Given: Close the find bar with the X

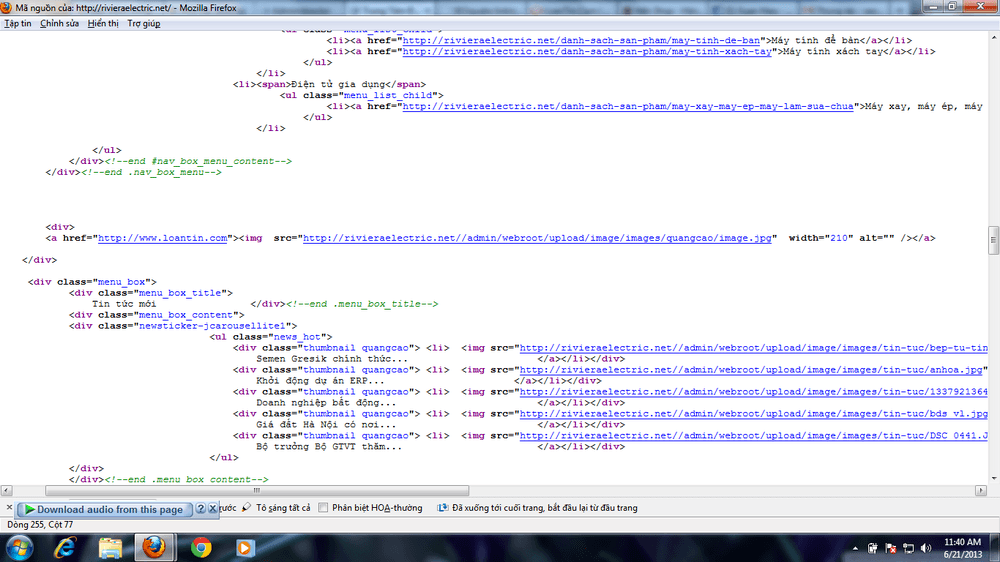Looking at the screenshot, I should tap(9, 508).
